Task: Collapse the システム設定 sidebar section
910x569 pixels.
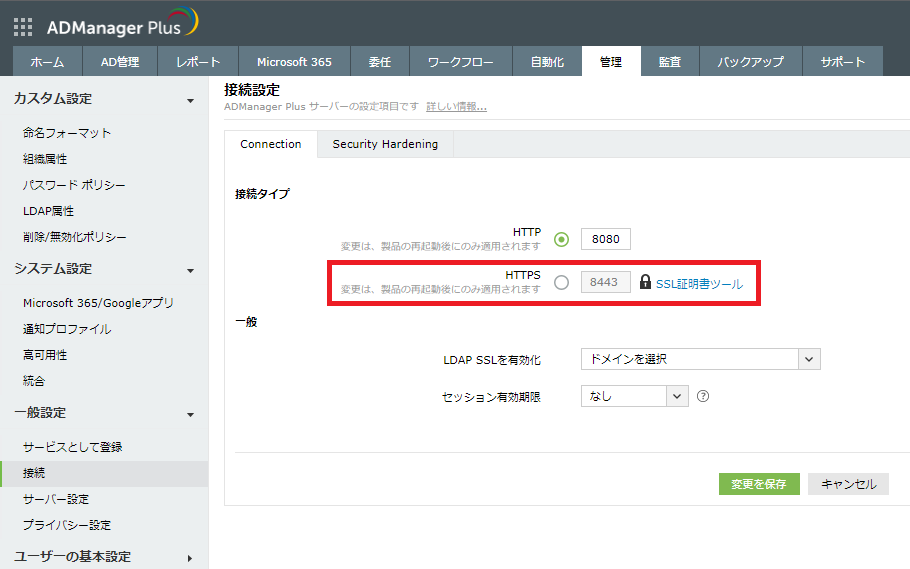Action: pos(190,270)
